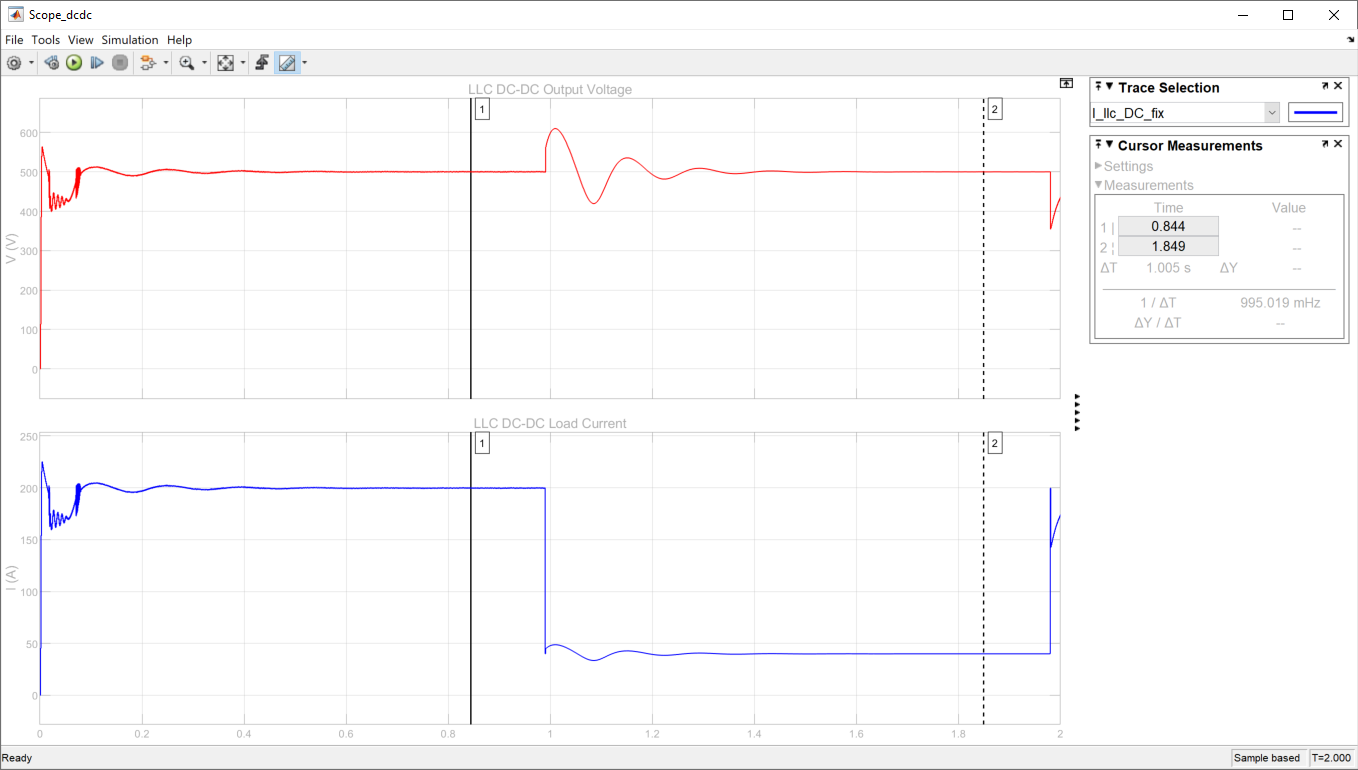Maximize axes using icon above the plots
Image resolution: width=1358 pixels, height=770 pixels.
(1067, 84)
